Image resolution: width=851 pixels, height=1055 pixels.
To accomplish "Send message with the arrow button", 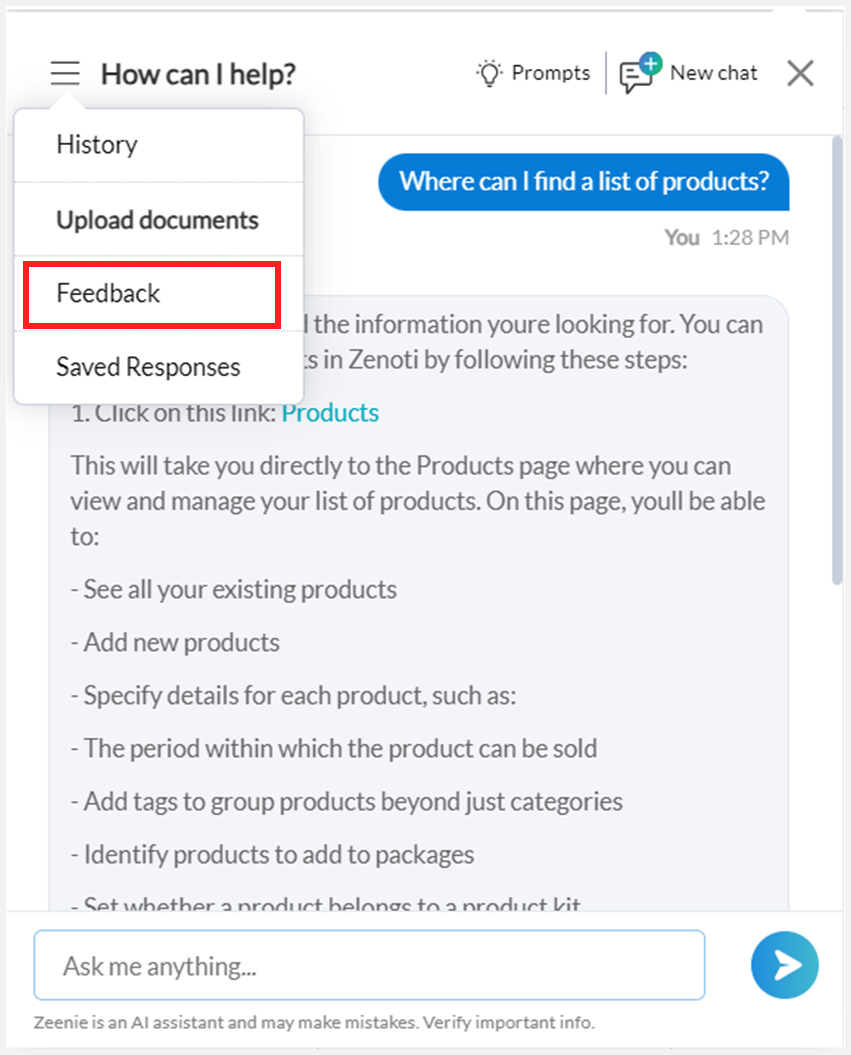I will tap(784, 965).
